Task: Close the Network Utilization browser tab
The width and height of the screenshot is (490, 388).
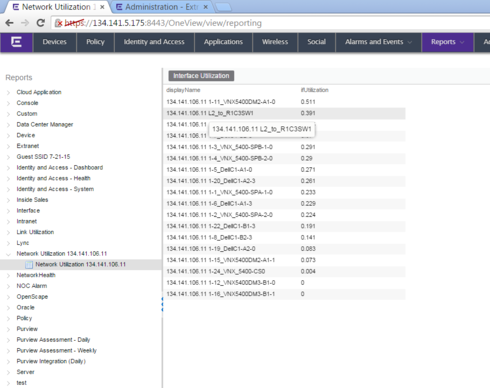Action: click(102, 7)
